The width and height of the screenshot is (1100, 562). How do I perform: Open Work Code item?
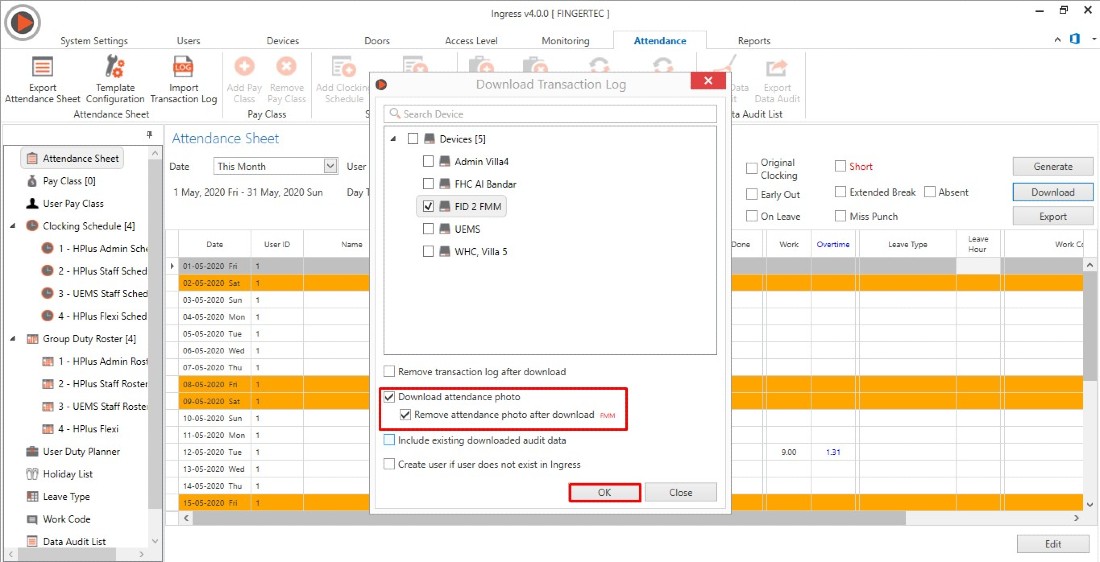[58, 519]
